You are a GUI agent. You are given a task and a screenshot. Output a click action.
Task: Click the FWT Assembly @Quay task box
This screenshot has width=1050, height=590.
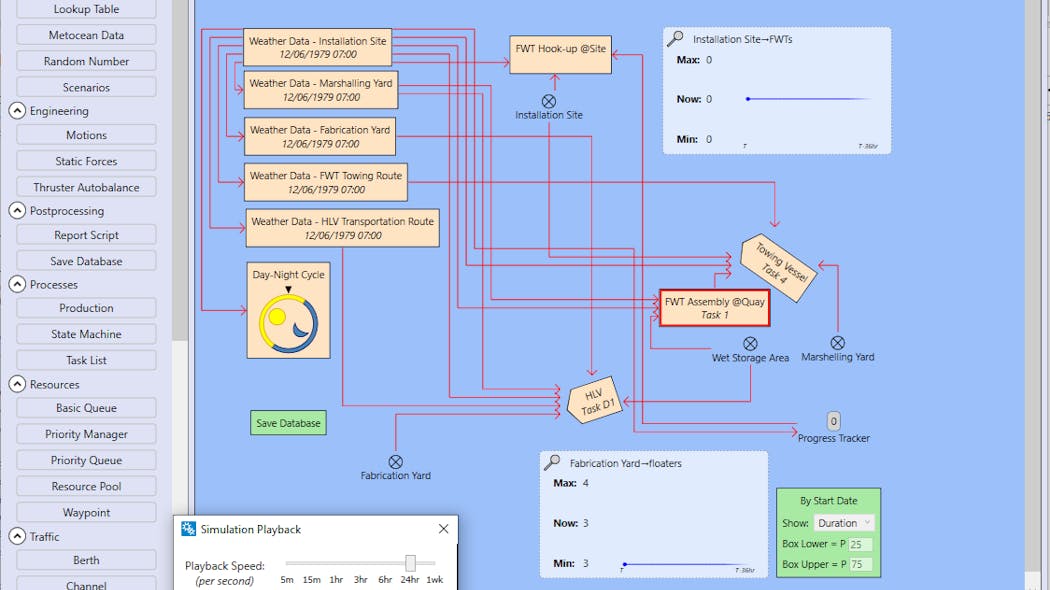(713, 307)
